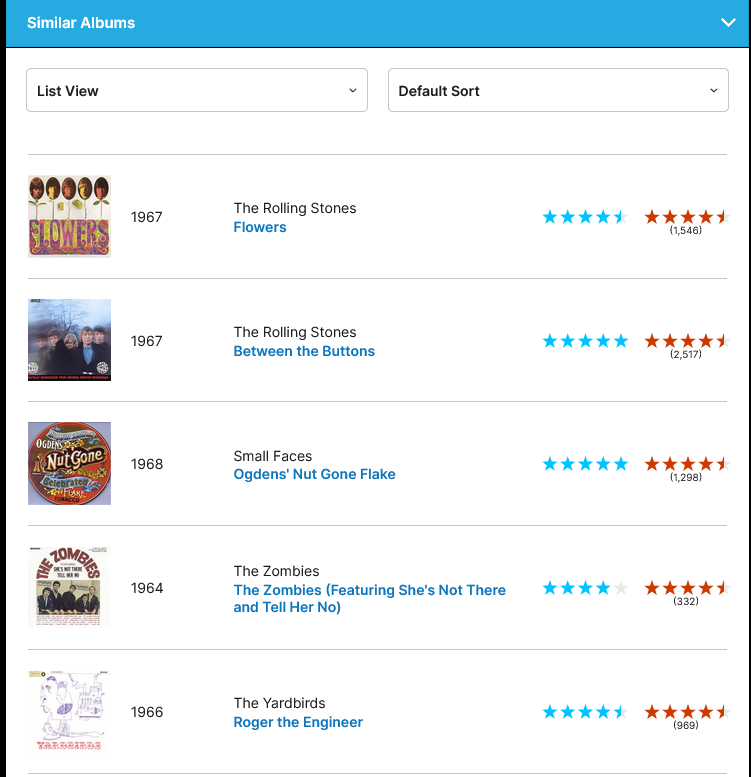Click red user stars for Roger the Engineer
This screenshot has width=751, height=777.
686,712
